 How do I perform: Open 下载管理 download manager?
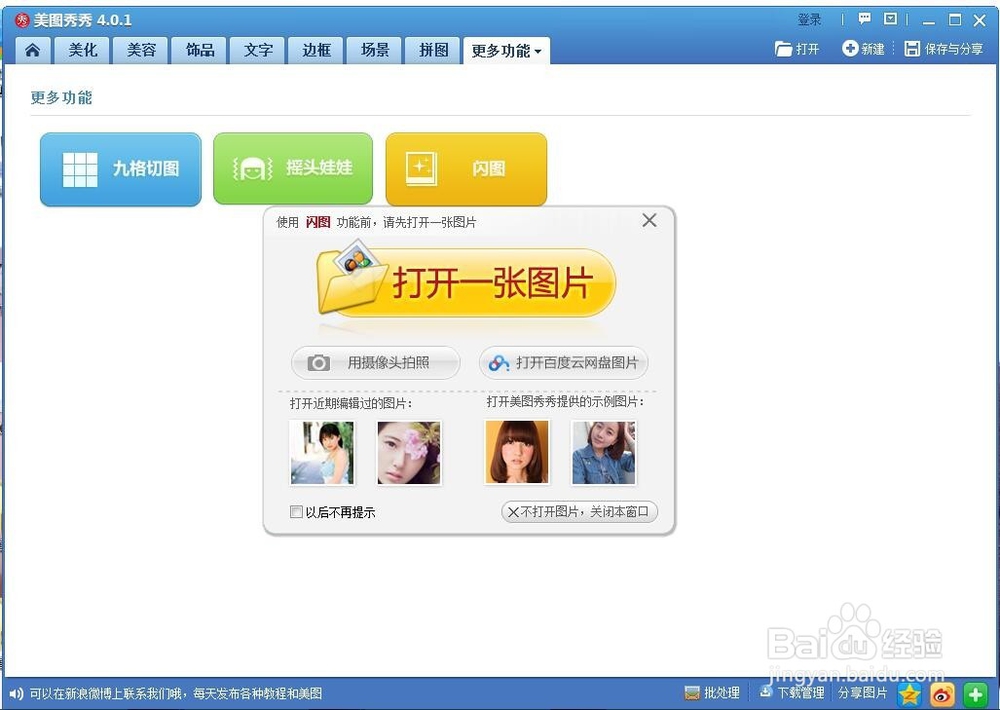[791, 692]
